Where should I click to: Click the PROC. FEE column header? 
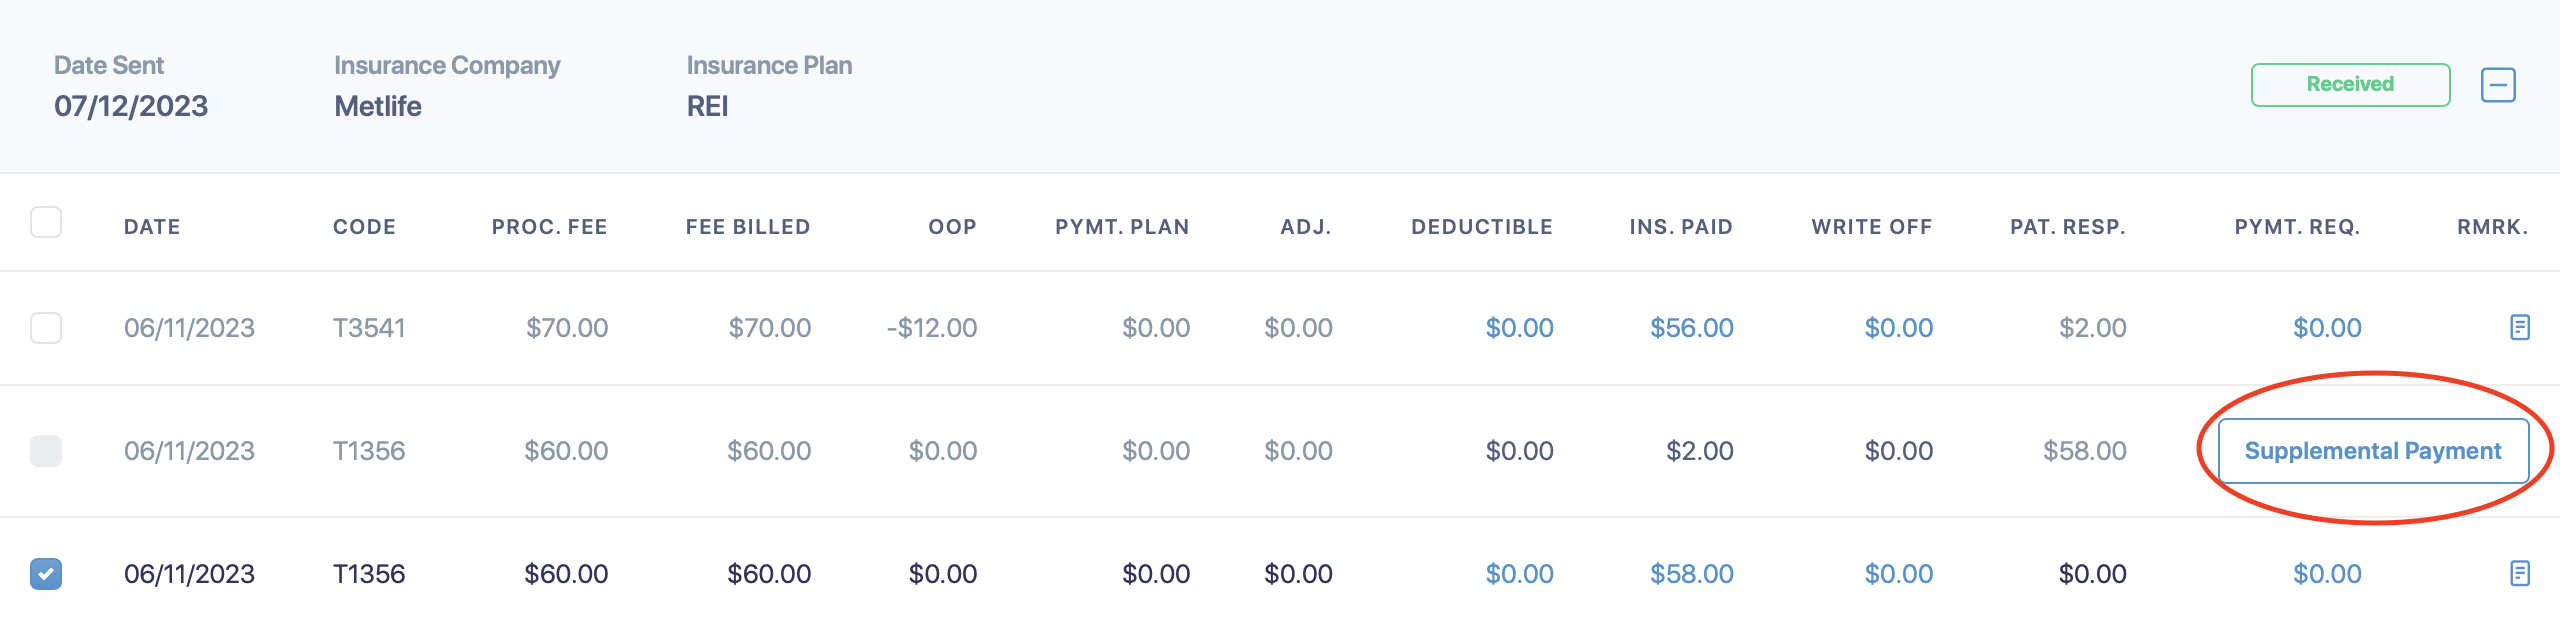[x=549, y=227]
